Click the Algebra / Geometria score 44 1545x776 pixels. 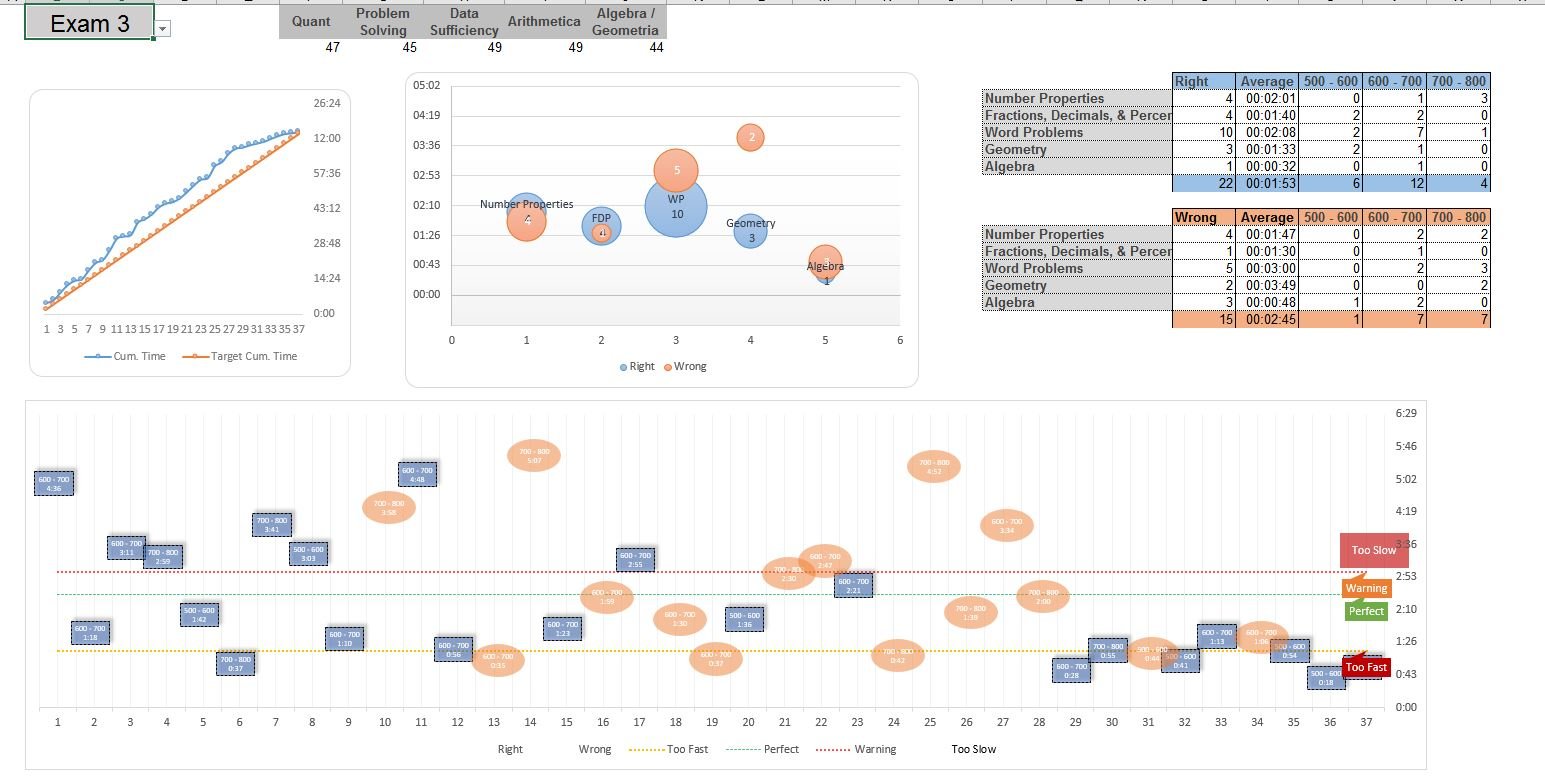click(x=656, y=47)
